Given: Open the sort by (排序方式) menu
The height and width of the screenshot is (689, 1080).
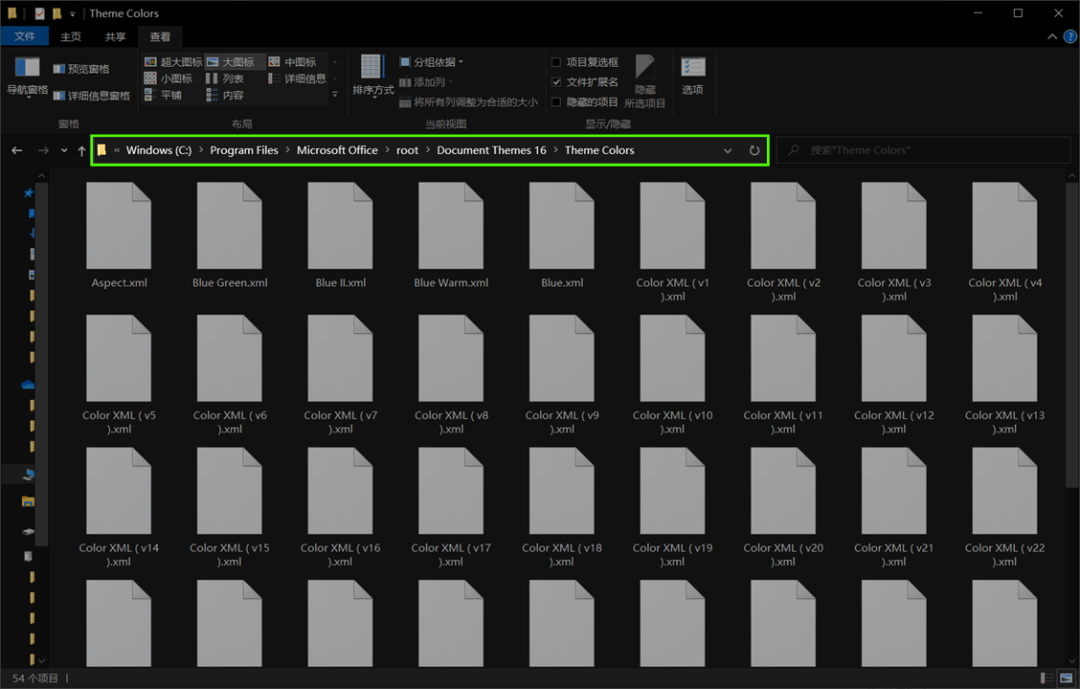Looking at the screenshot, I should pos(373,75).
